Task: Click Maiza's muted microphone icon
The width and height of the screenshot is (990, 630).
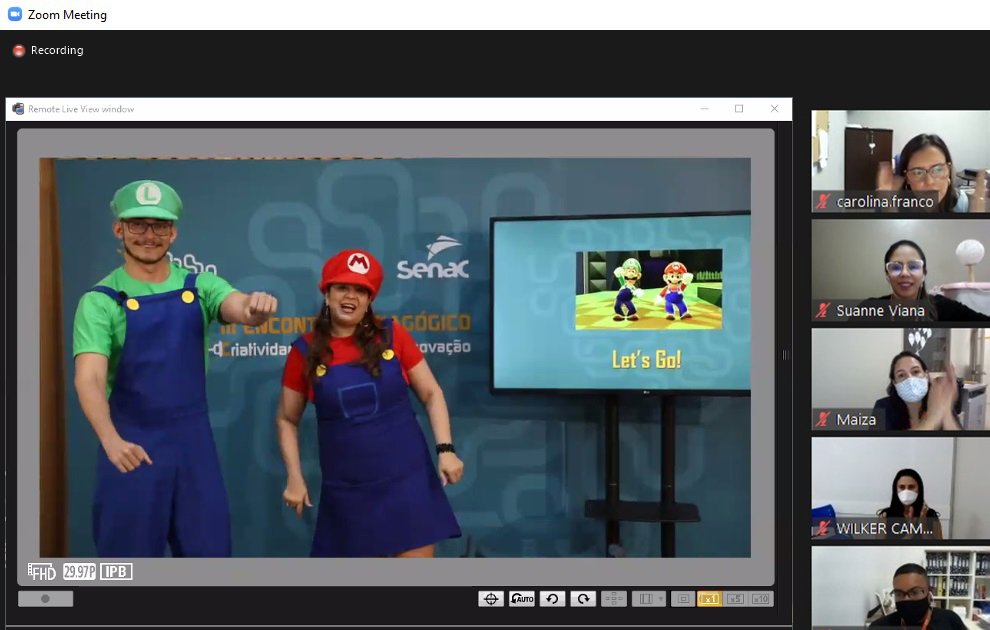Action: (x=823, y=420)
